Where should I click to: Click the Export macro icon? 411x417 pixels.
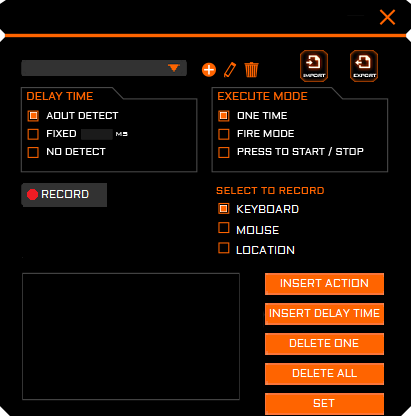coord(364,66)
